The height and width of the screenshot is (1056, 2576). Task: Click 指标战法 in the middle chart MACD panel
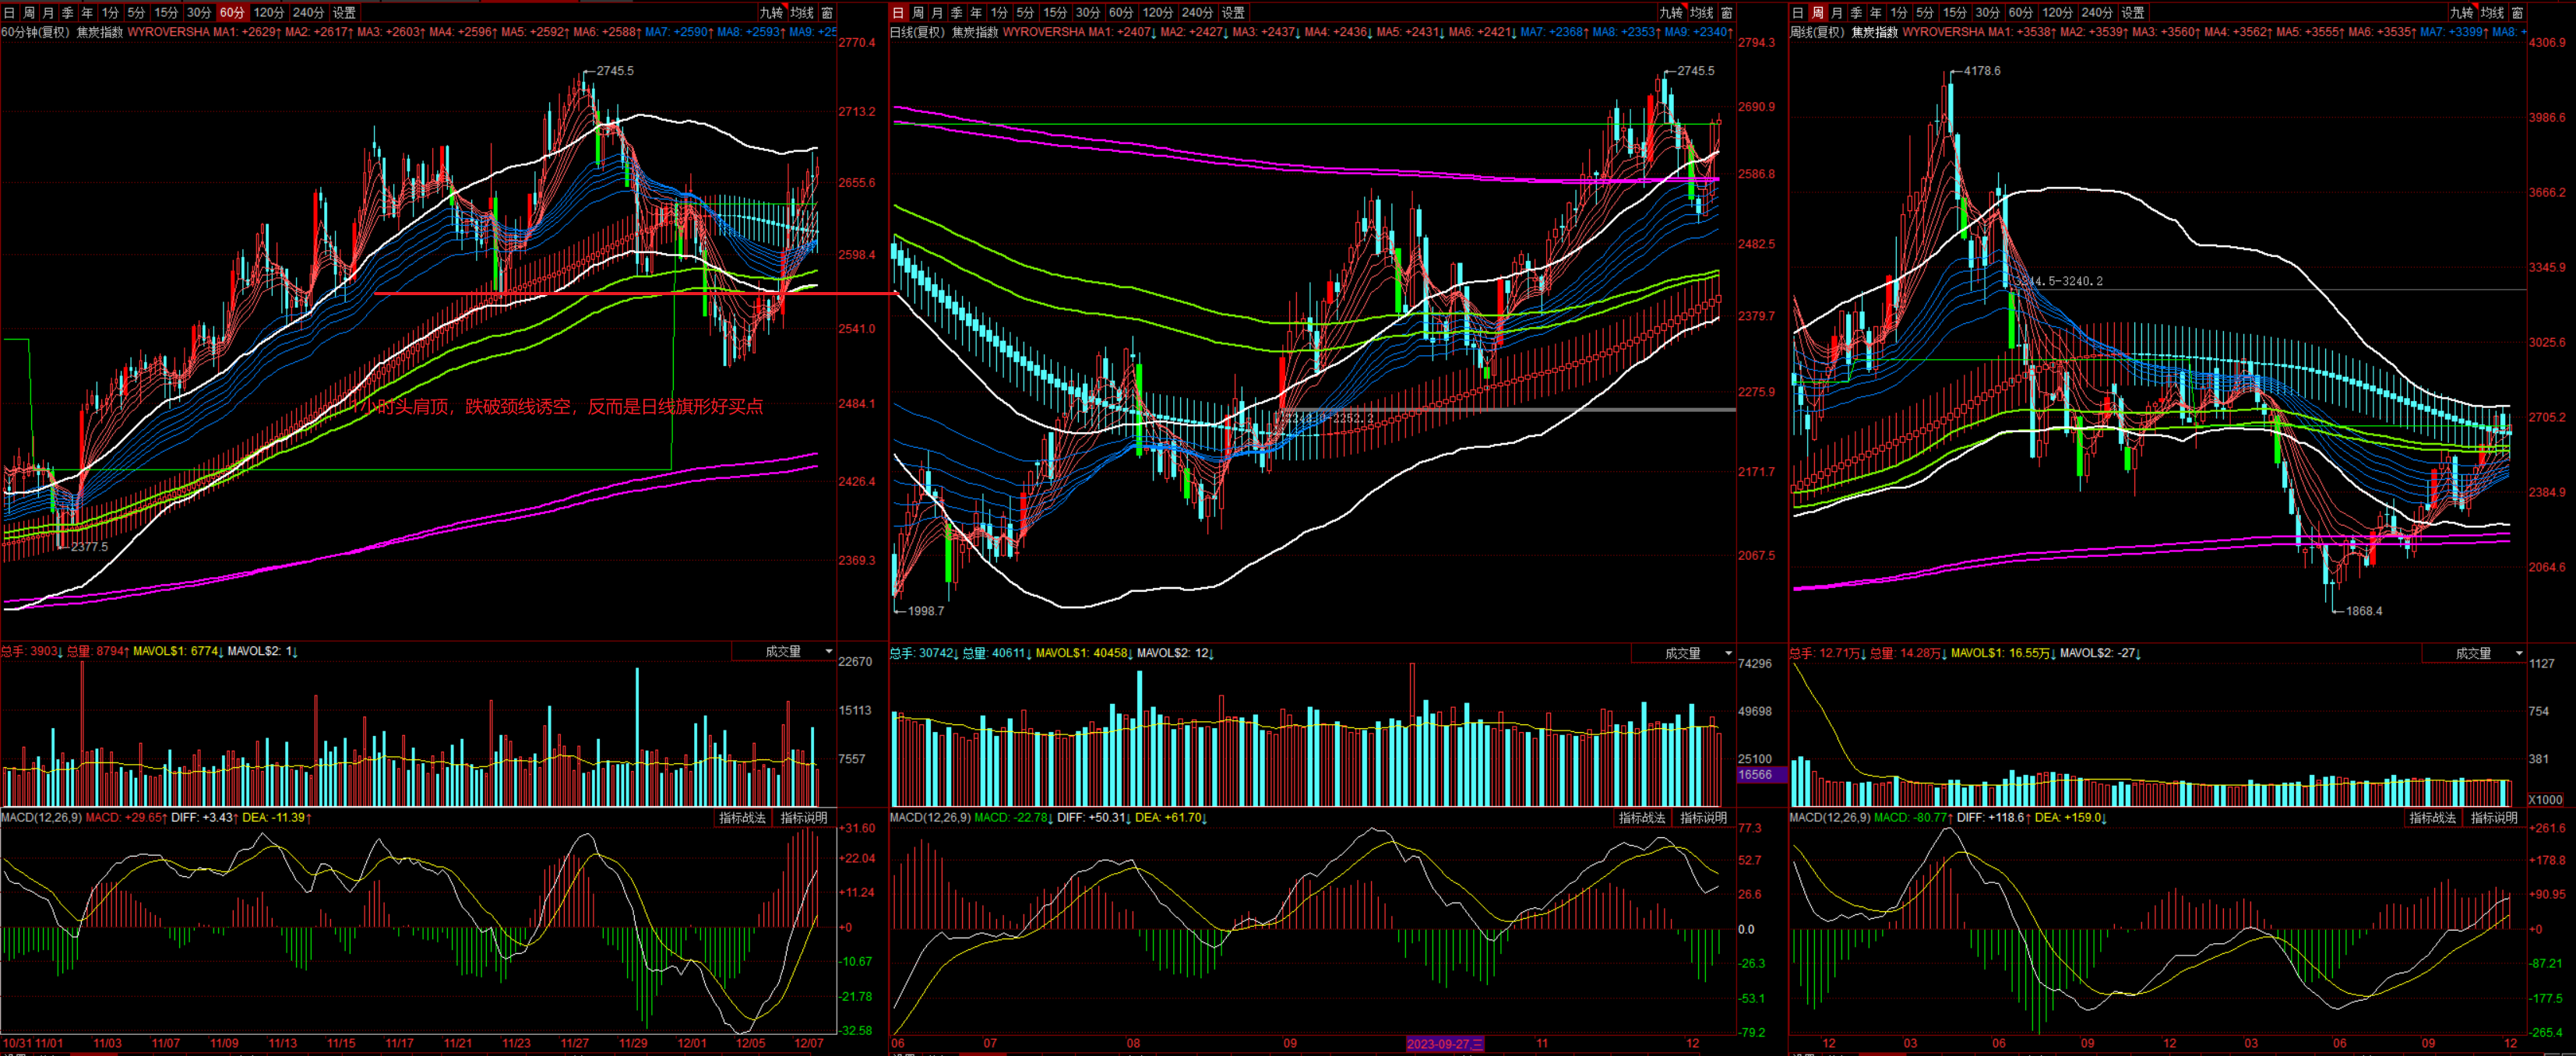click(1642, 818)
